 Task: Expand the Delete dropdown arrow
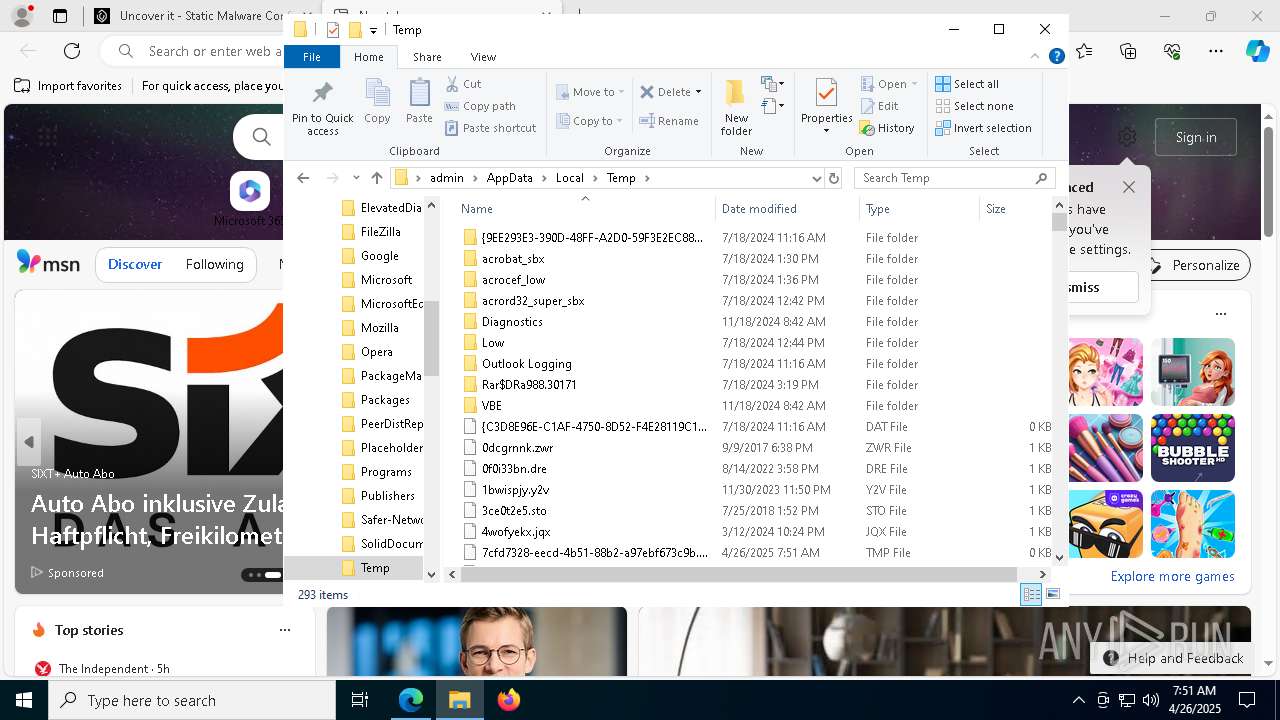tap(698, 92)
